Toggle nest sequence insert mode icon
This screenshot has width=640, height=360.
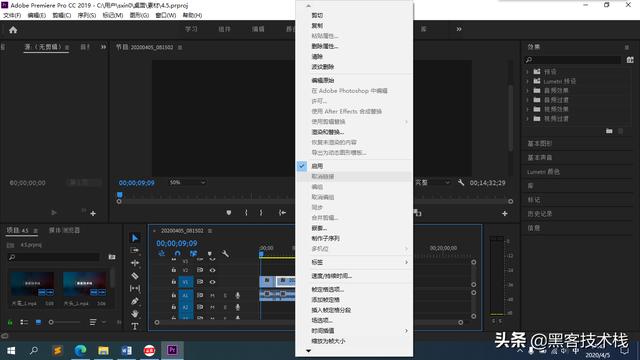point(162,253)
